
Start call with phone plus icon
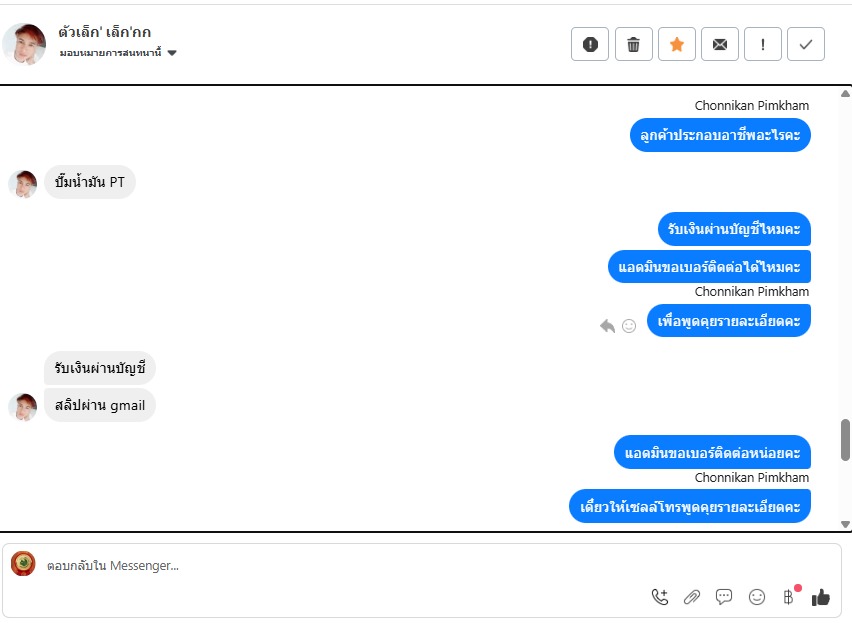(660, 597)
